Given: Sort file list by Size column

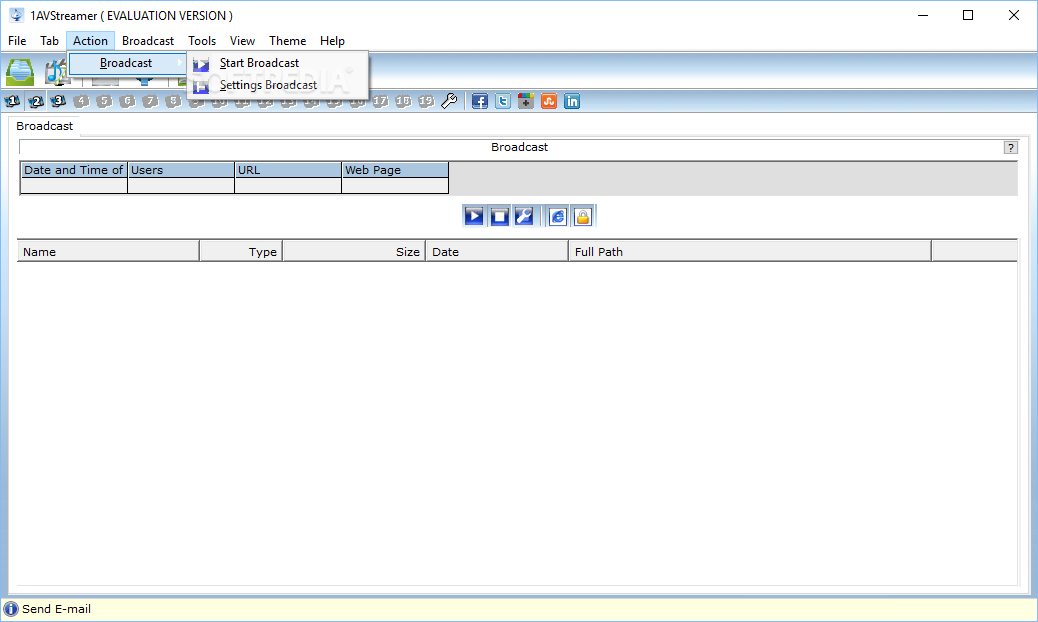Looking at the screenshot, I should click(x=354, y=251).
